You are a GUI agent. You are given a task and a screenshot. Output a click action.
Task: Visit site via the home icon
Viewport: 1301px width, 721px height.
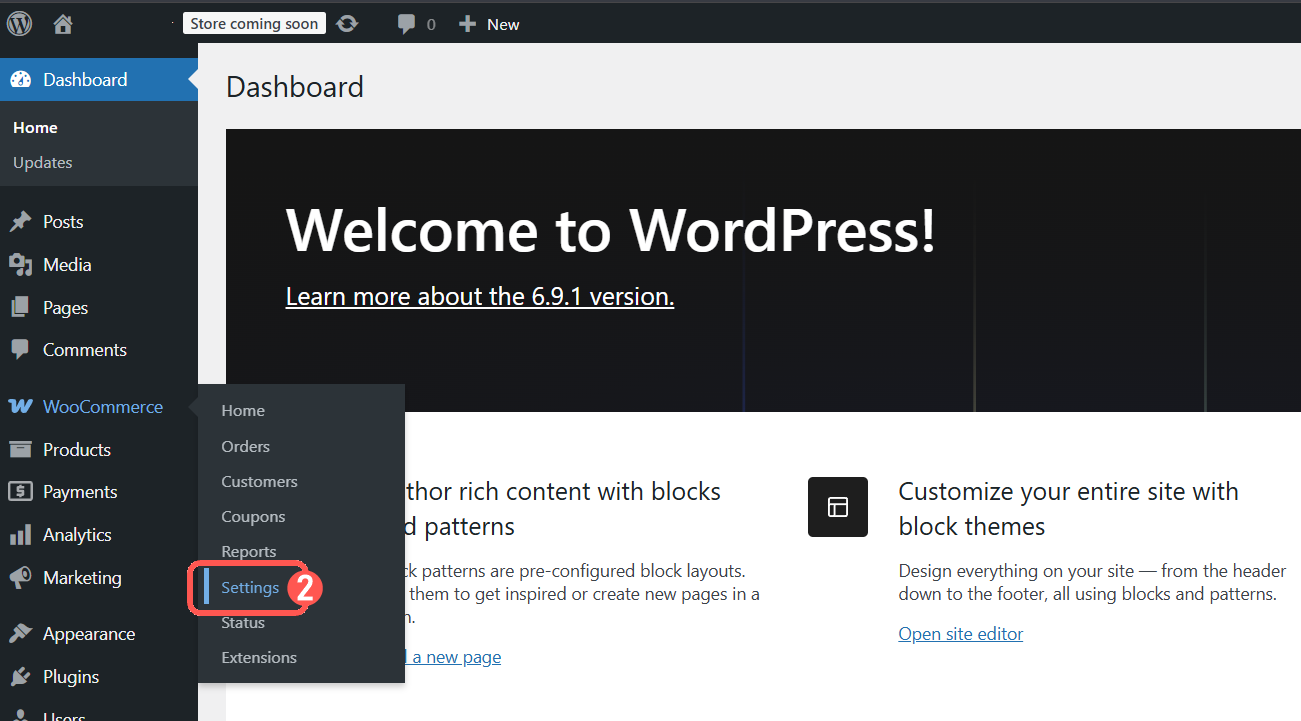click(x=63, y=24)
